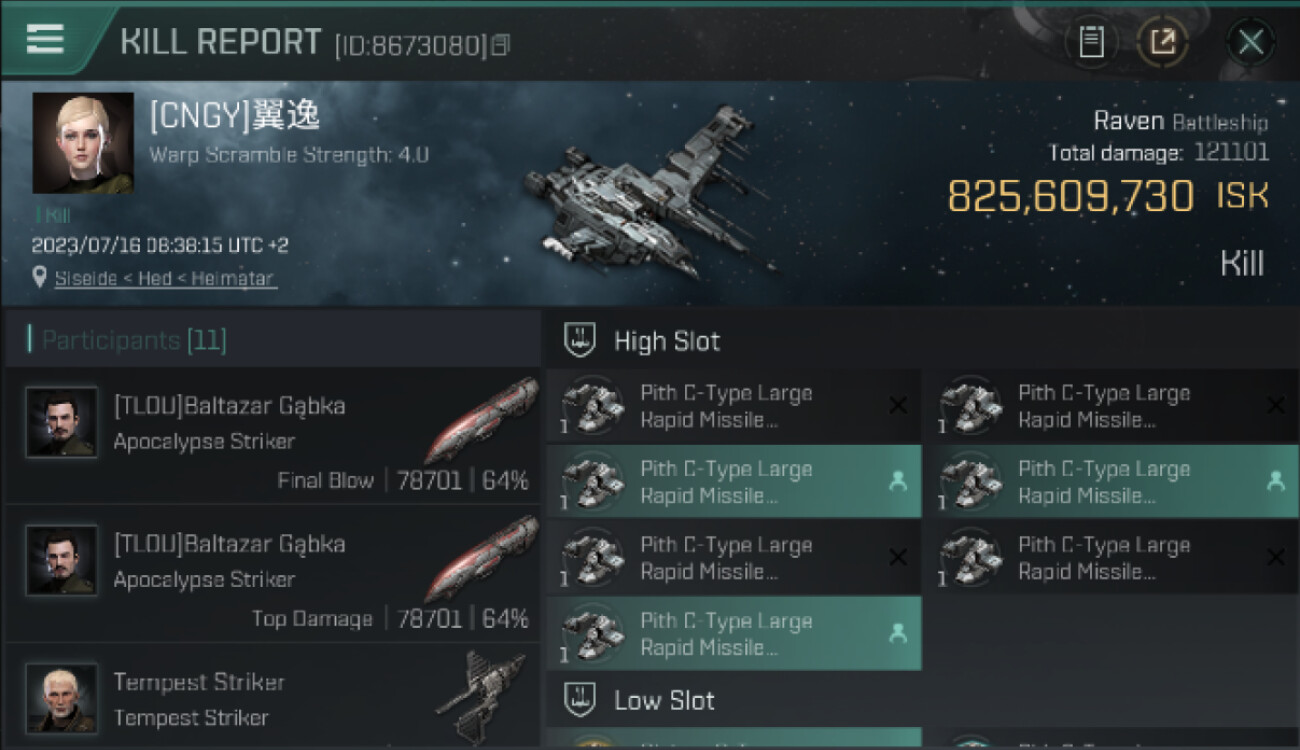1300x750 pixels.
Task: Open the Siseide location link
Action: click(165, 278)
